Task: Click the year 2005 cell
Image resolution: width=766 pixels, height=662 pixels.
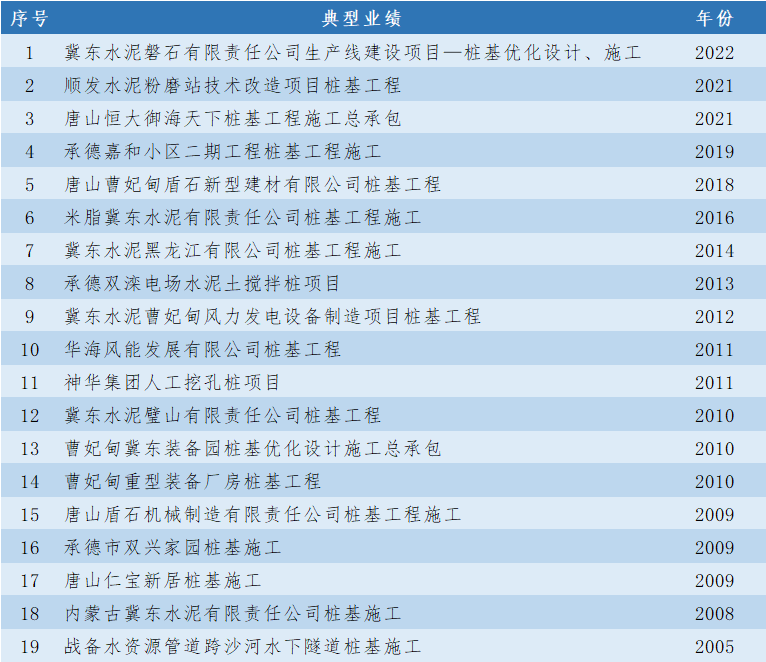Action: click(714, 646)
